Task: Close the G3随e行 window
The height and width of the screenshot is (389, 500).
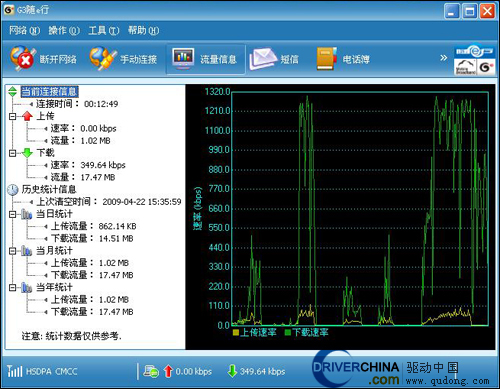Action: [x=487, y=11]
